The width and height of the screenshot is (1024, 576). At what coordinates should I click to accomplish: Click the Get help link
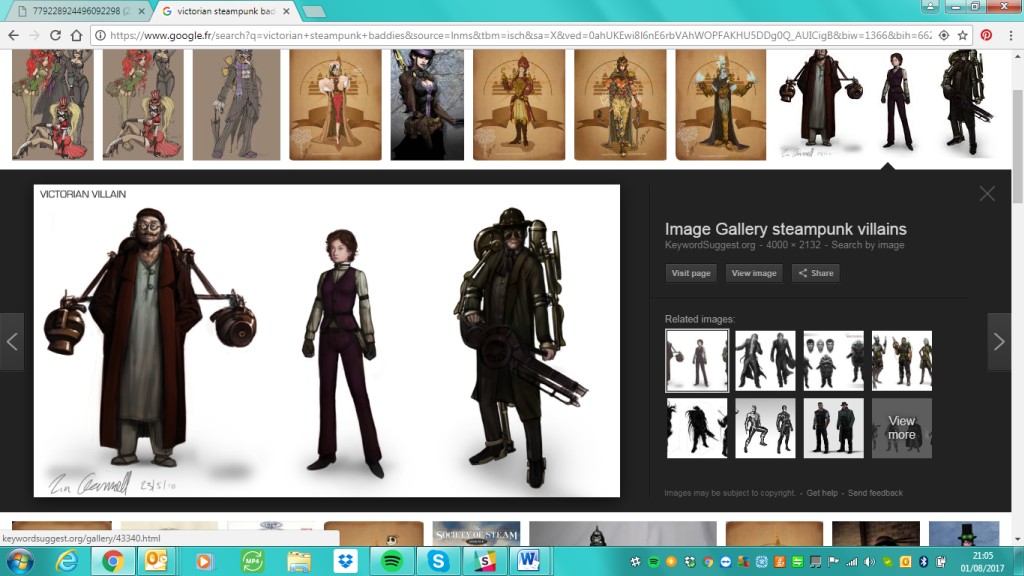pos(822,493)
